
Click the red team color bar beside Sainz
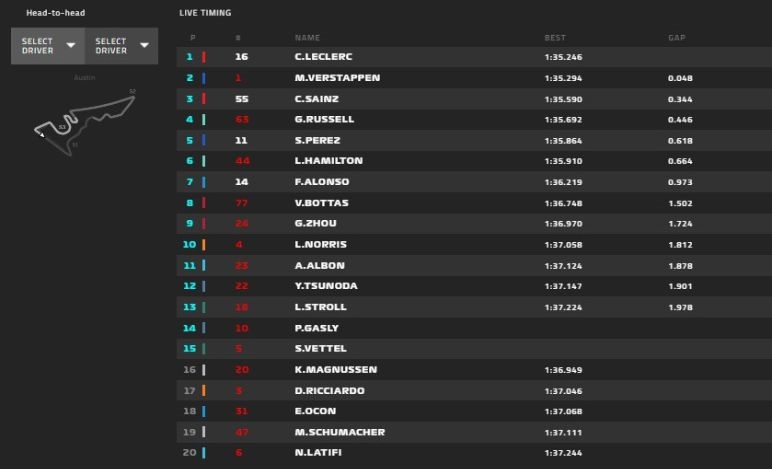point(204,99)
